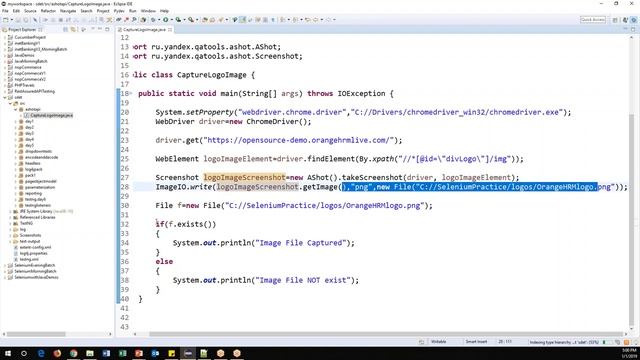The image size is (640, 360).
Task: Select CaptureLogoImage.java in Project Explorer
Action: point(51,115)
